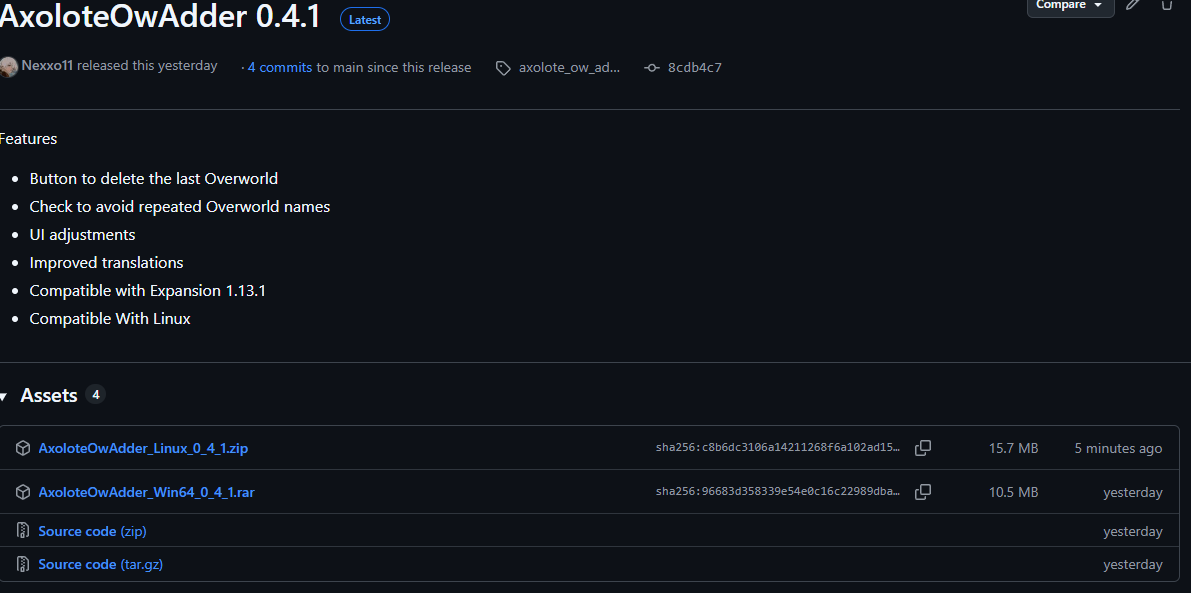1191x593 pixels.
Task: Open the Compare dropdown
Action: coord(1069,6)
